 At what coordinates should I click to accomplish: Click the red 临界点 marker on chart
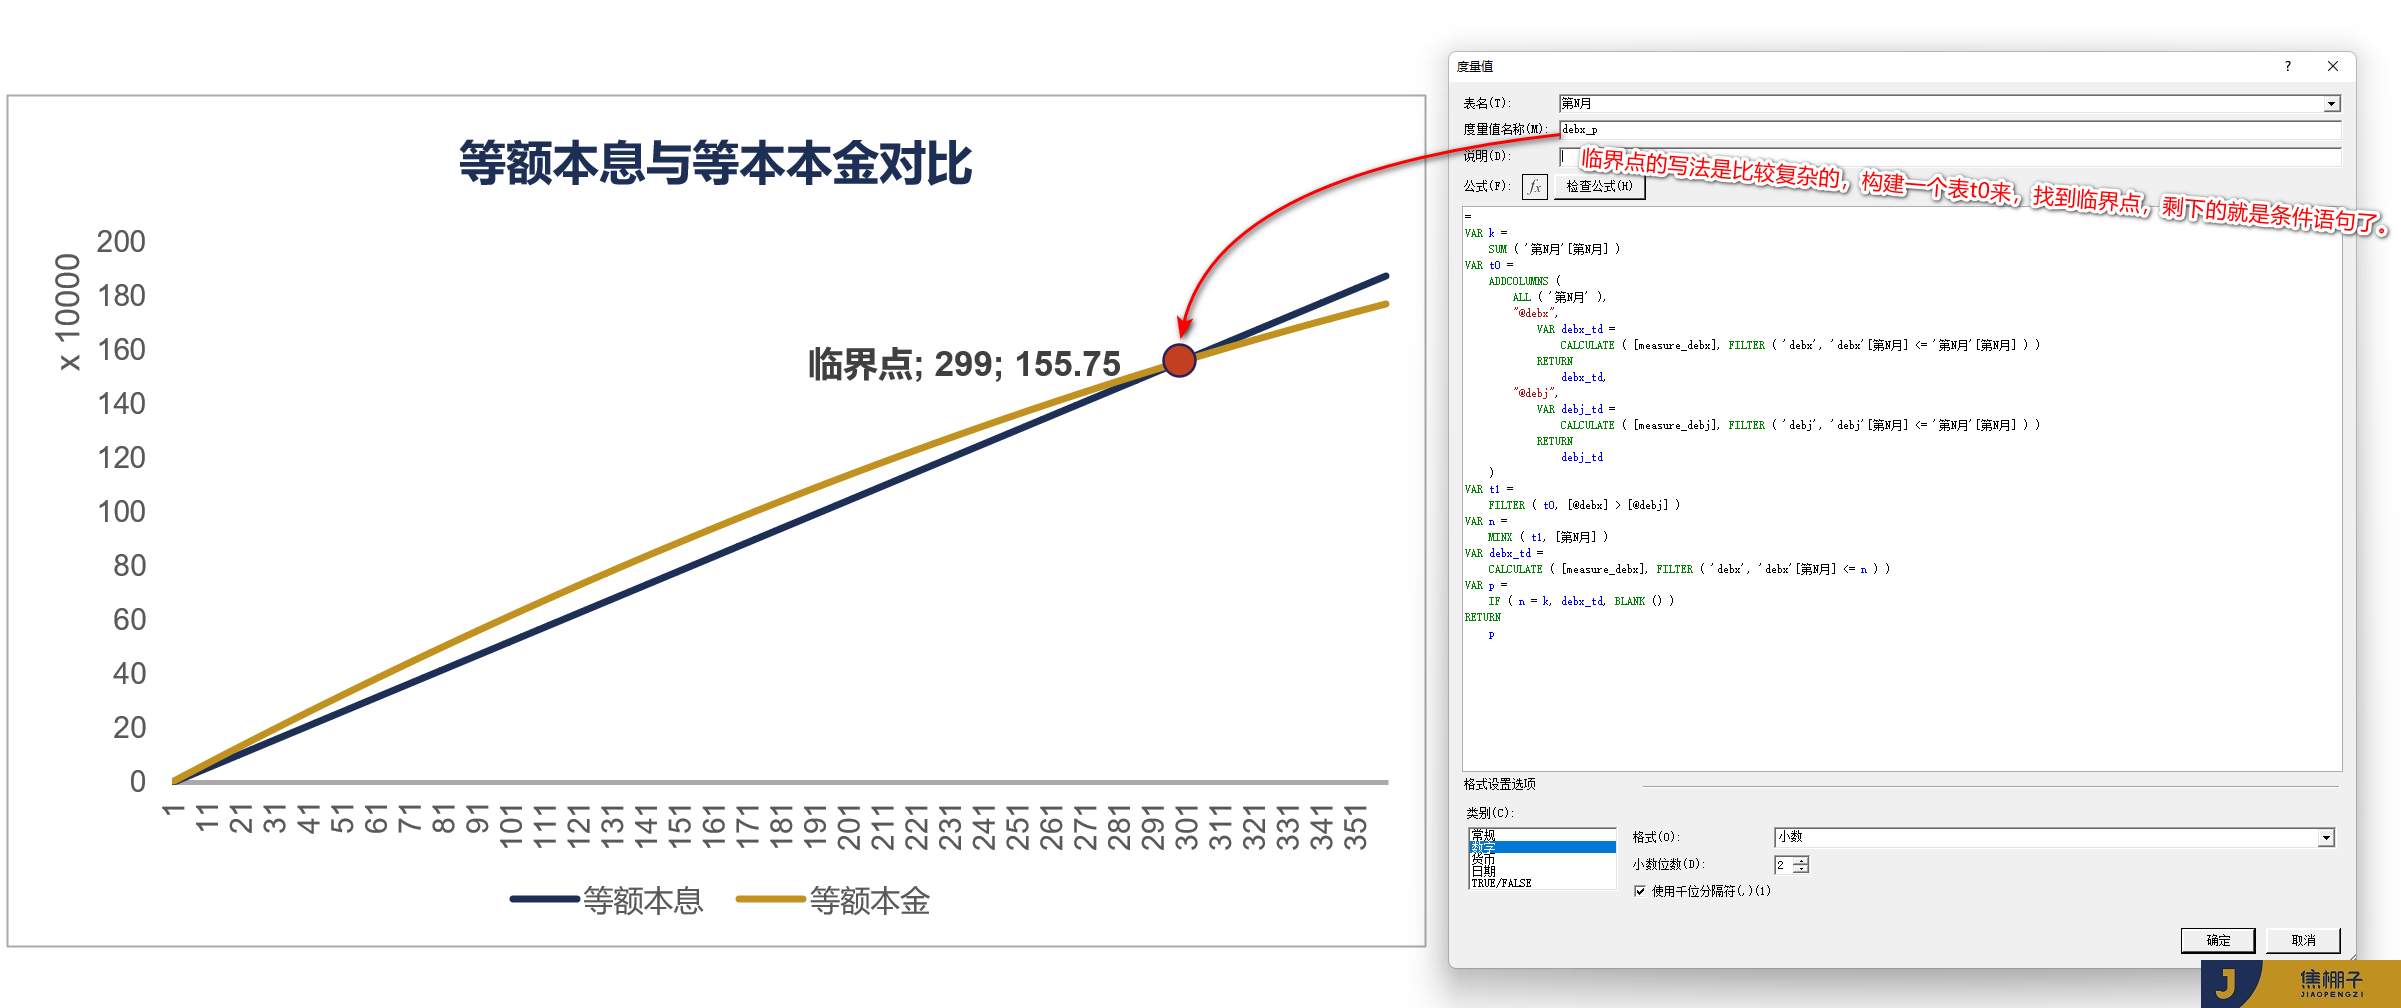[1179, 360]
